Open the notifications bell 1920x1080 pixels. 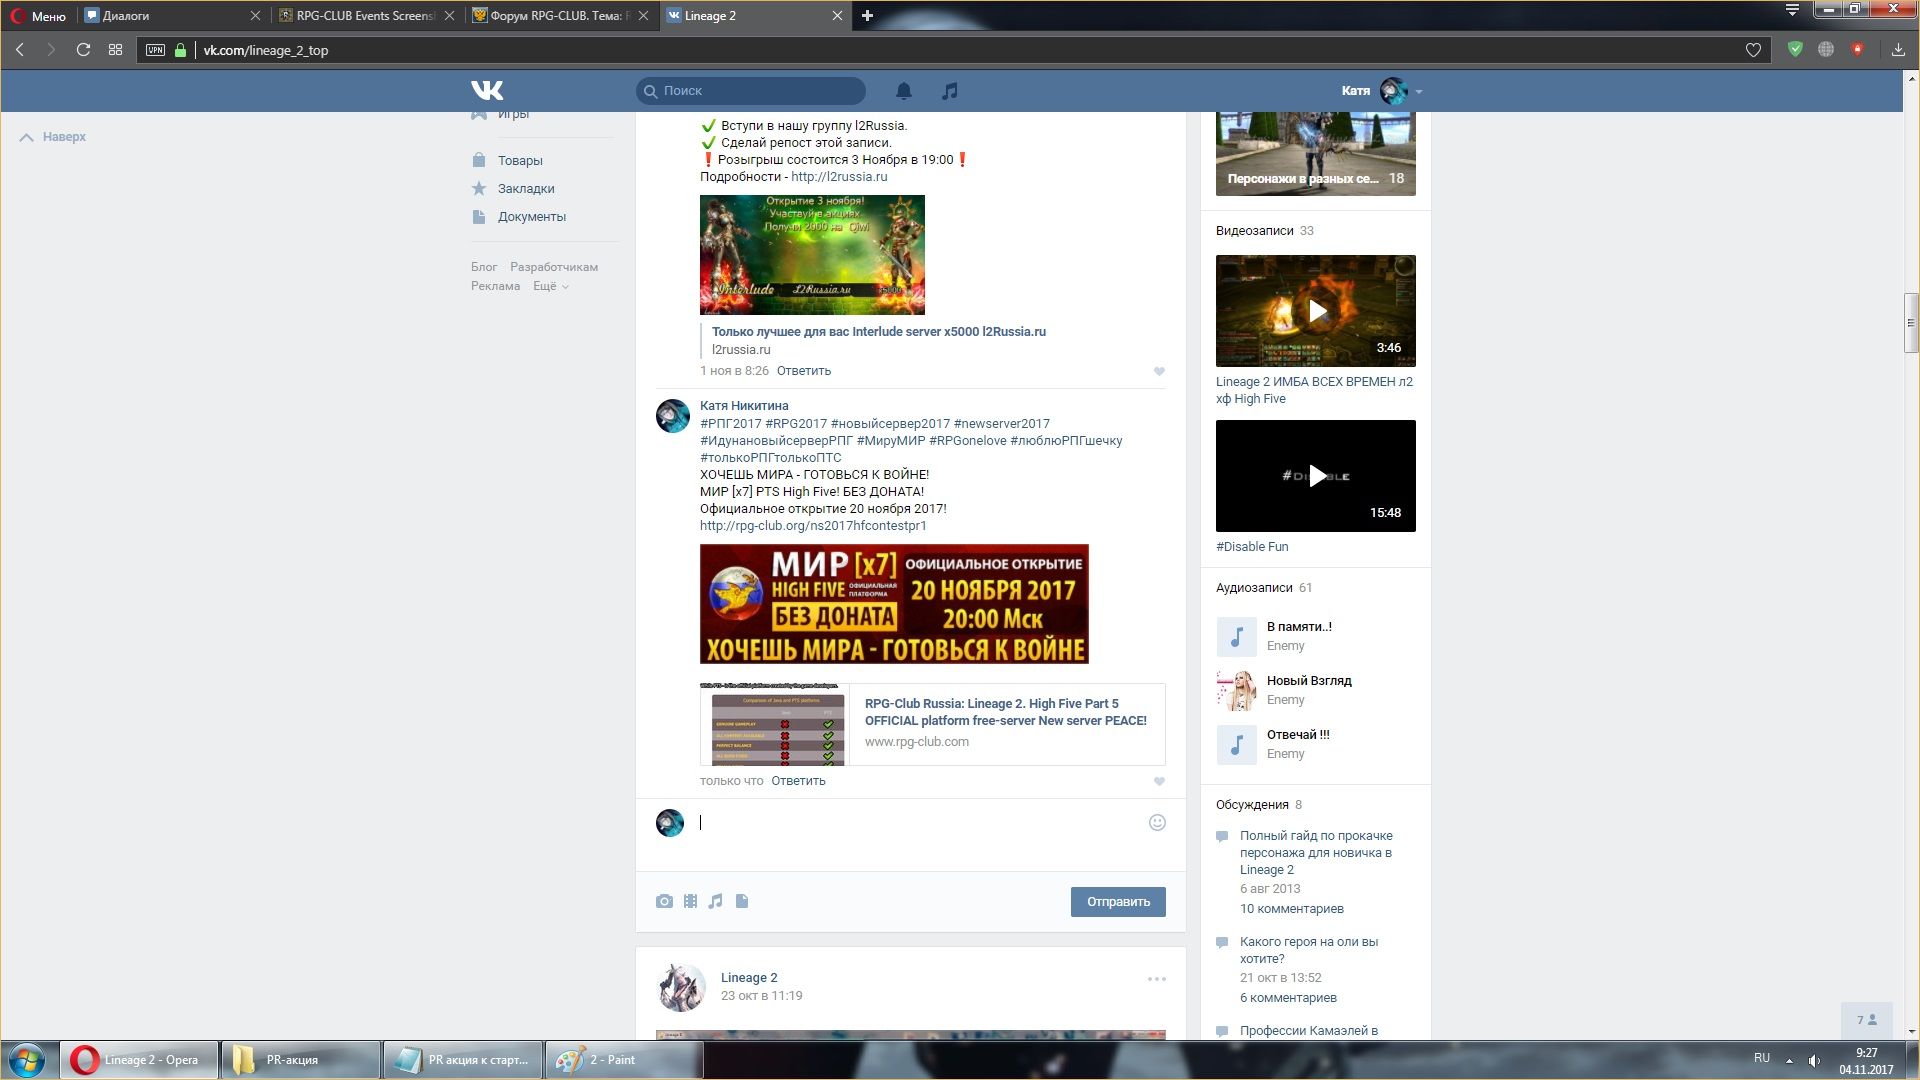[903, 91]
